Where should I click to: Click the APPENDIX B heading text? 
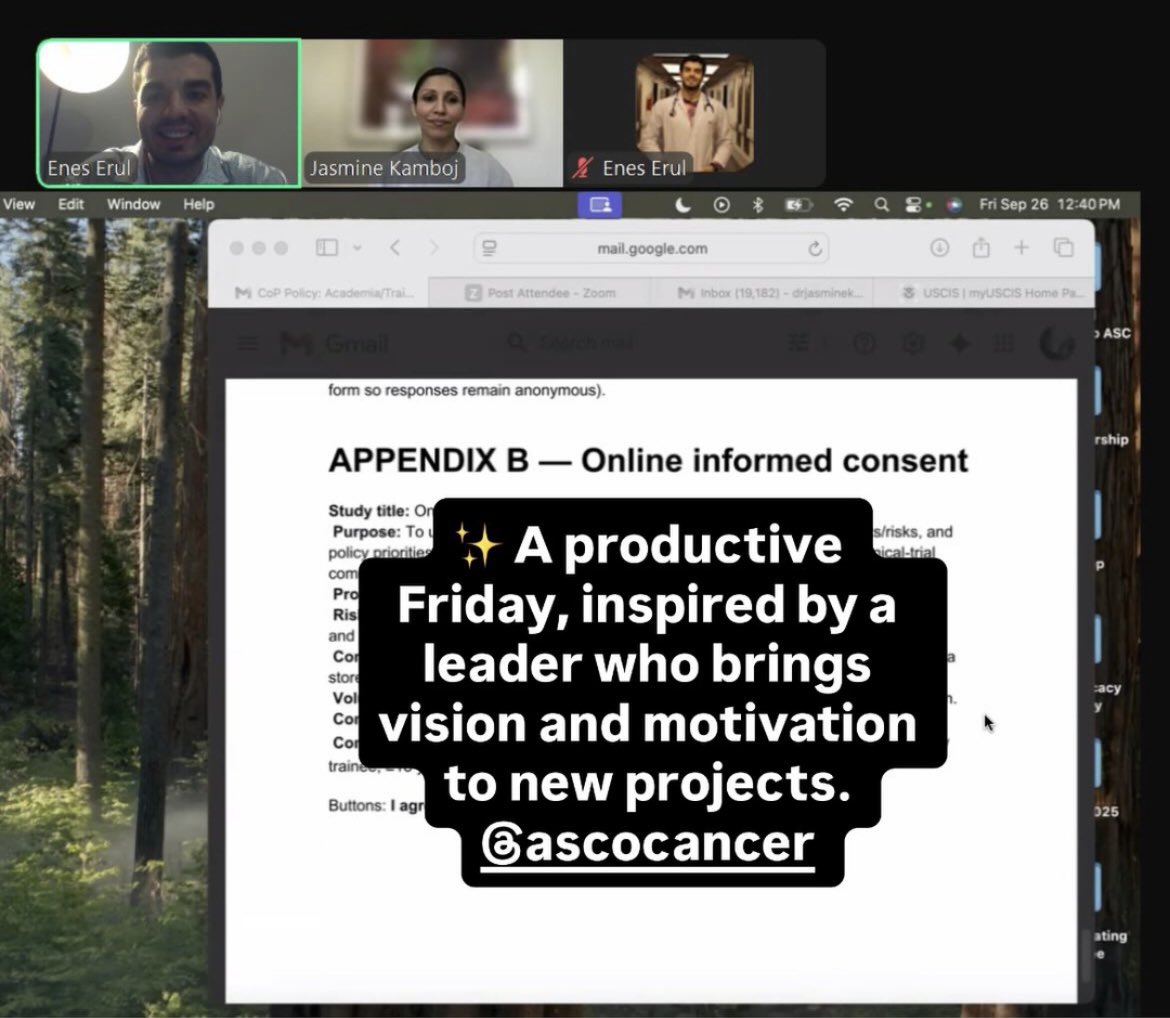648,460
